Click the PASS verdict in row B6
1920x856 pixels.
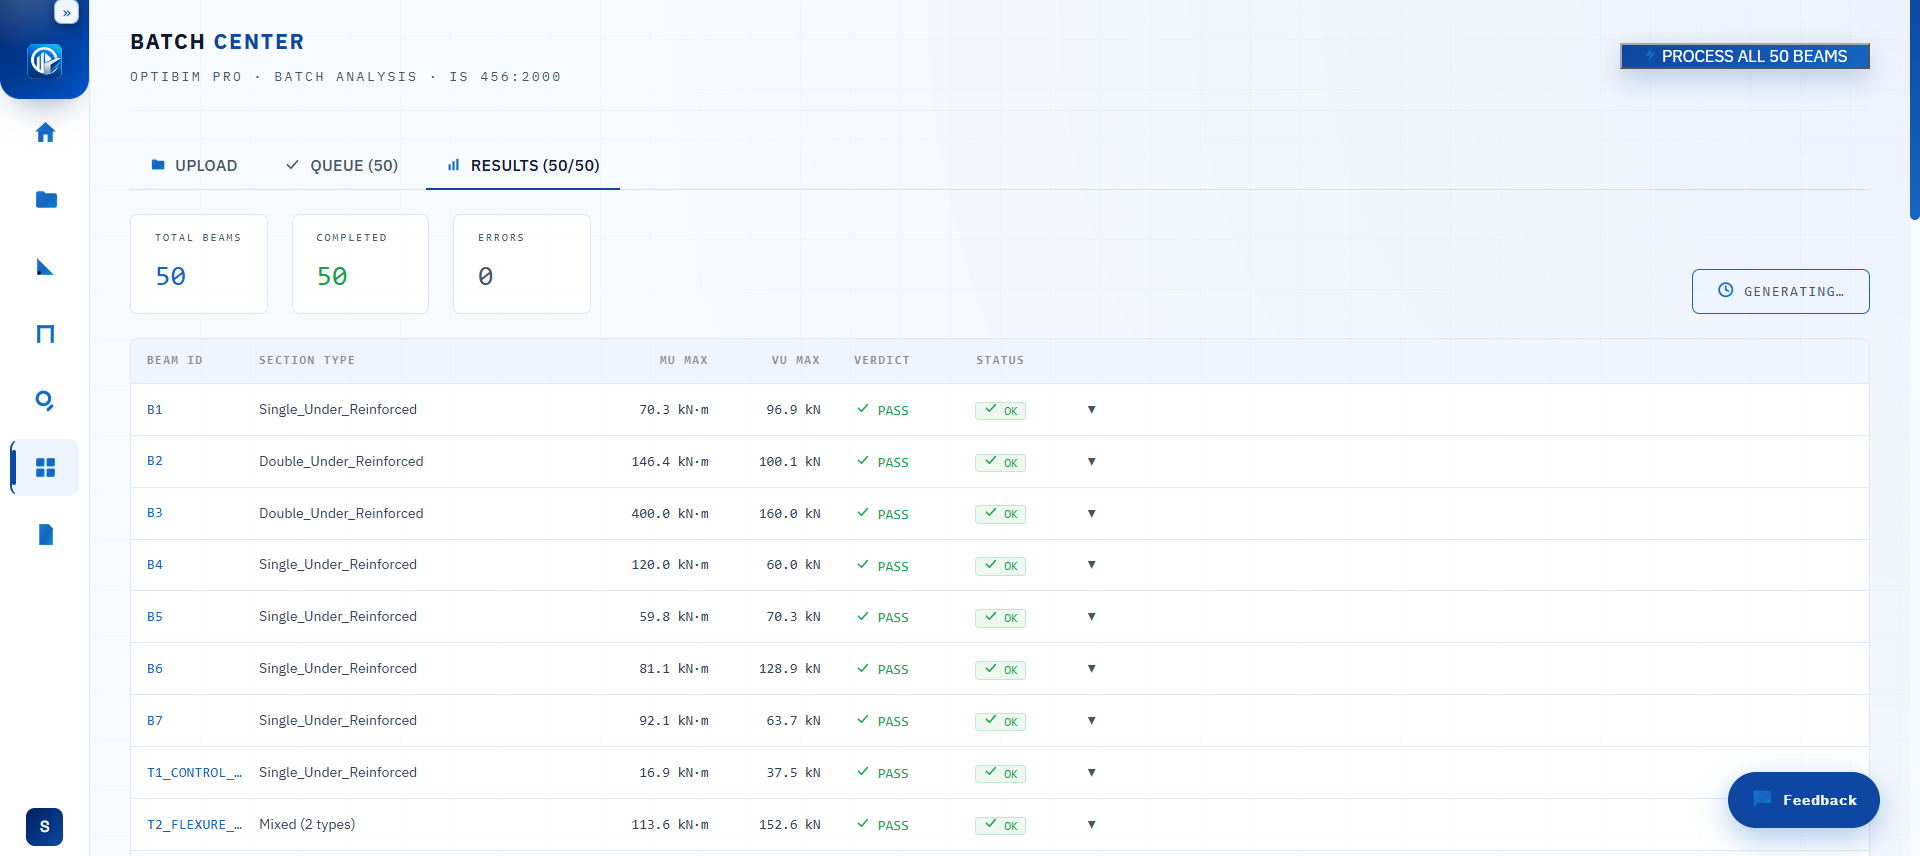point(883,669)
